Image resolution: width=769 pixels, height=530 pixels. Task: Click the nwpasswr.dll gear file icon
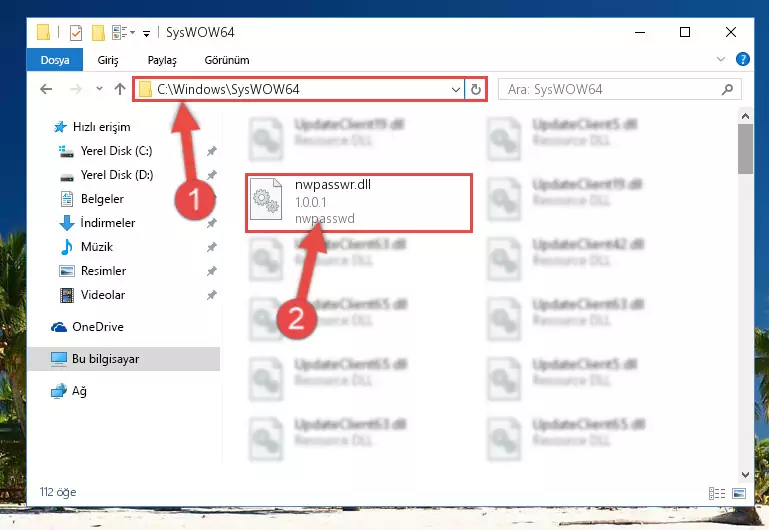tap(266, 199)
